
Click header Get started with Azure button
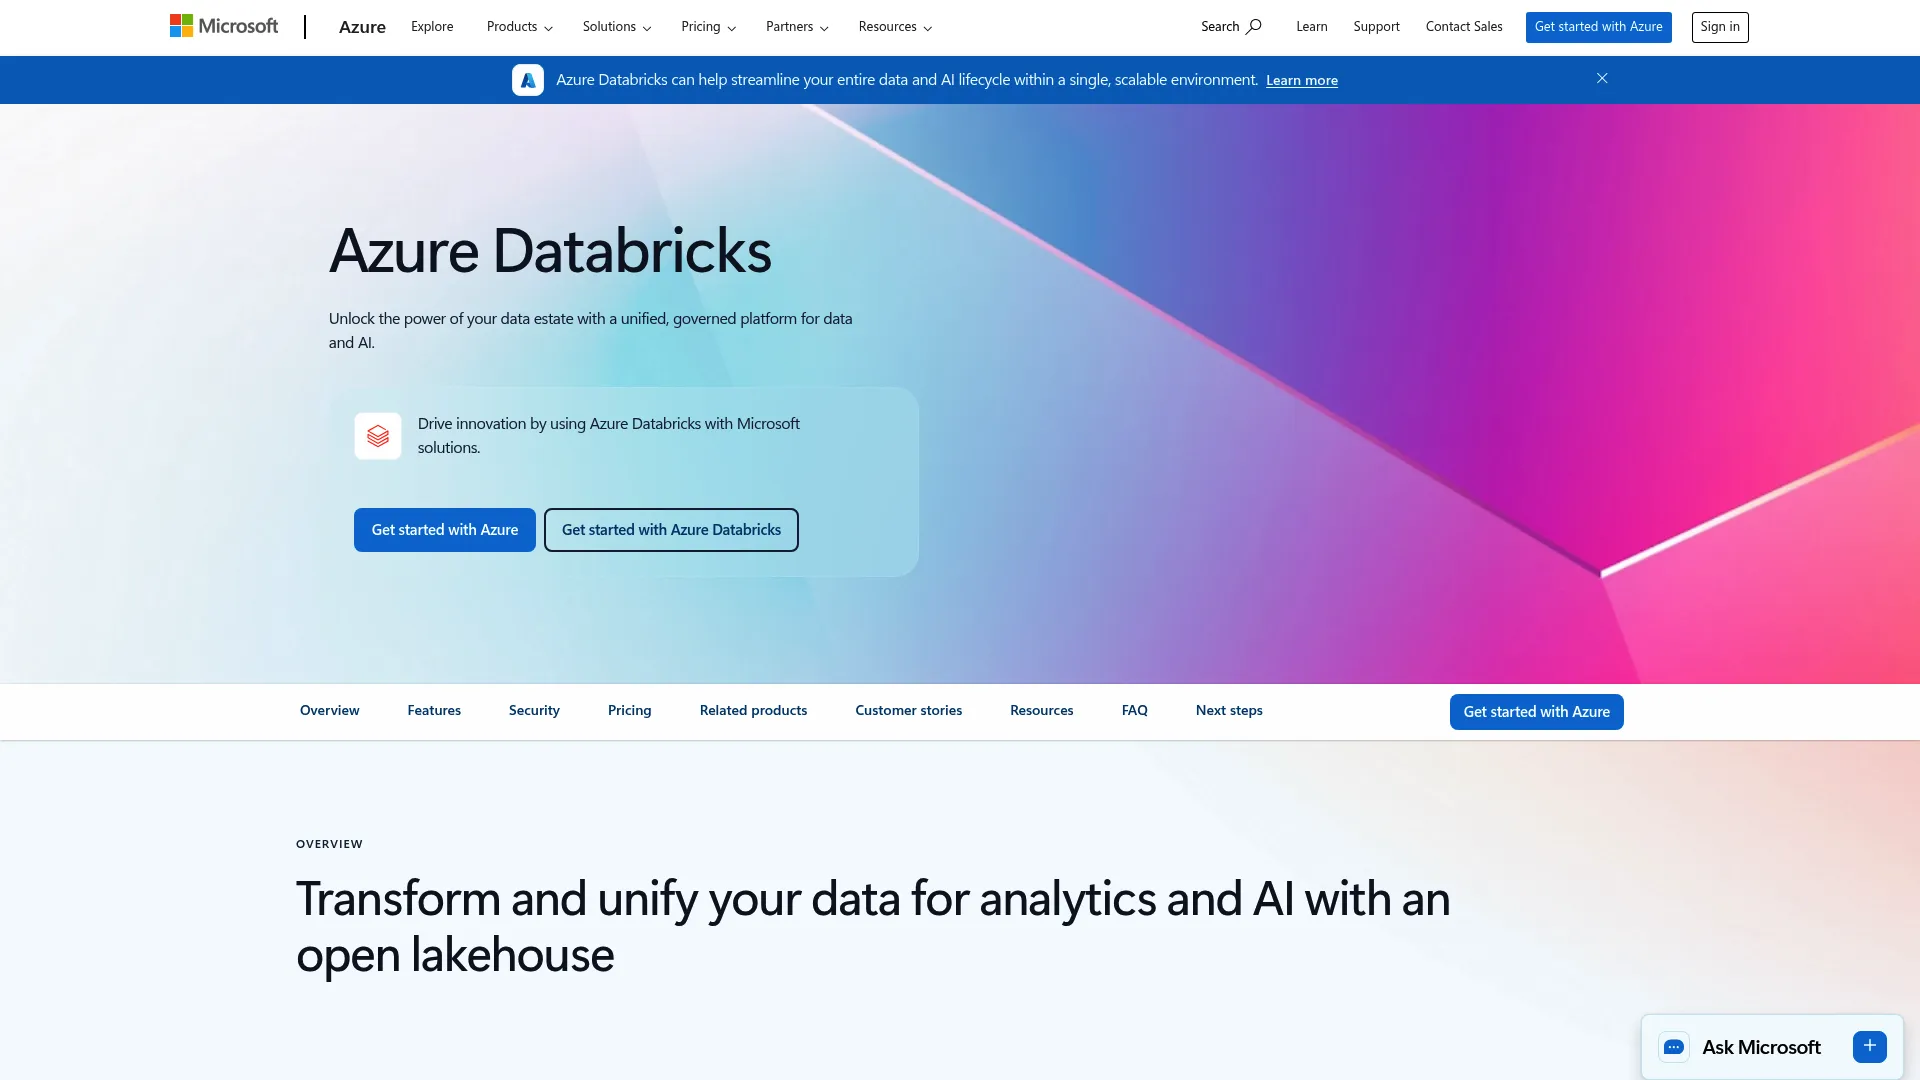pos(1598,27)
